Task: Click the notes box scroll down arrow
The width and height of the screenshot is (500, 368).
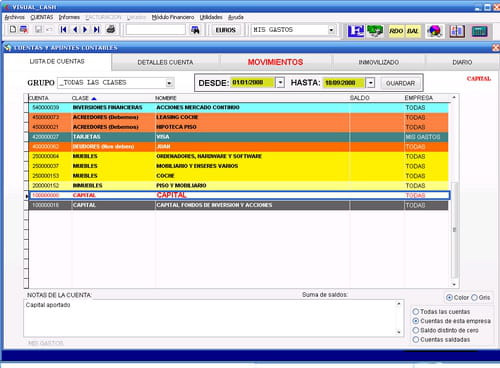Action: click(399, 332)
